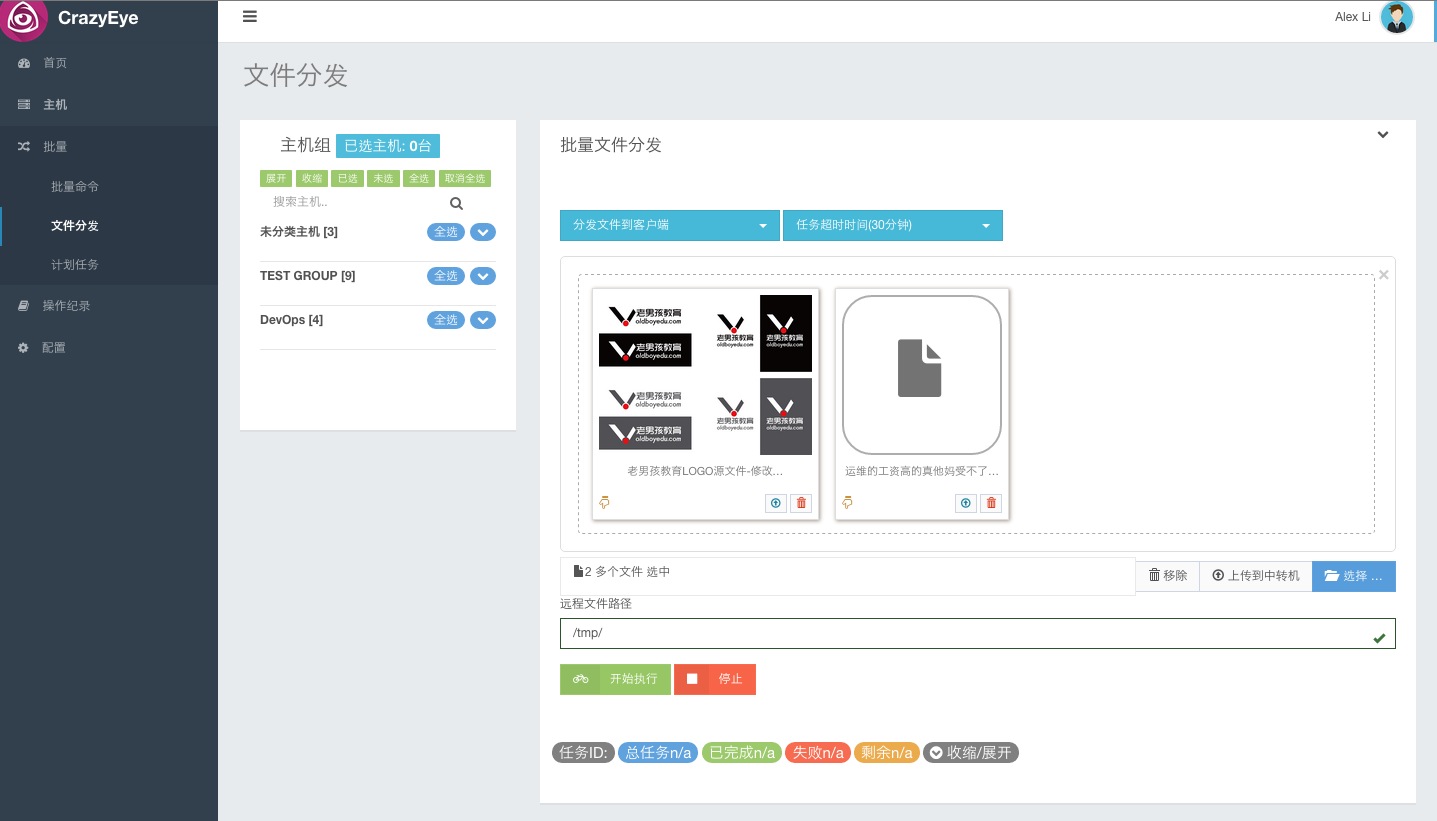Viewport: 1437px width, 821px height.
Task: Click the DevOps [4] group name
Action: click(x=291, y=320)
